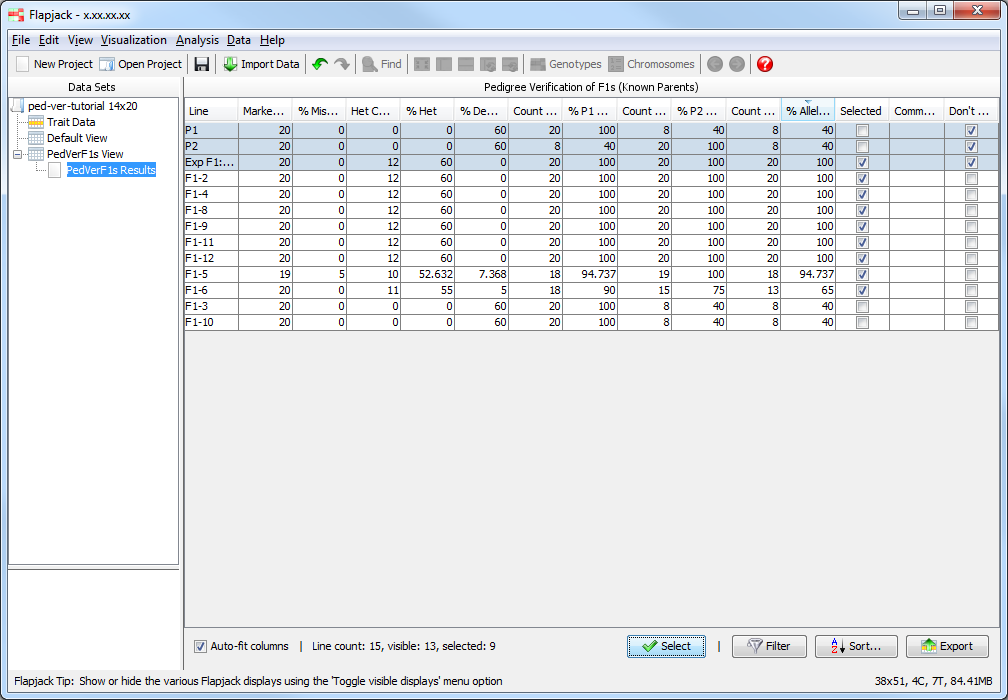The height and width of the screenshot is (700, 1008).
Task: Open help via the red question mark icon
Action: click(765, 64)
